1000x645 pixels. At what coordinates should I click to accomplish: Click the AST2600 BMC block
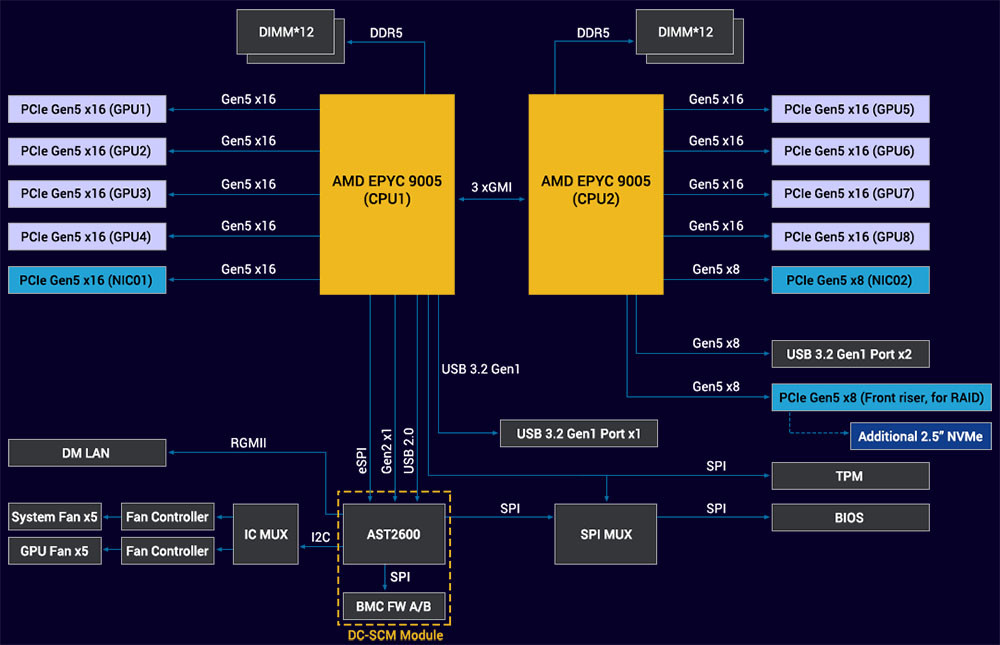(394, 534)
